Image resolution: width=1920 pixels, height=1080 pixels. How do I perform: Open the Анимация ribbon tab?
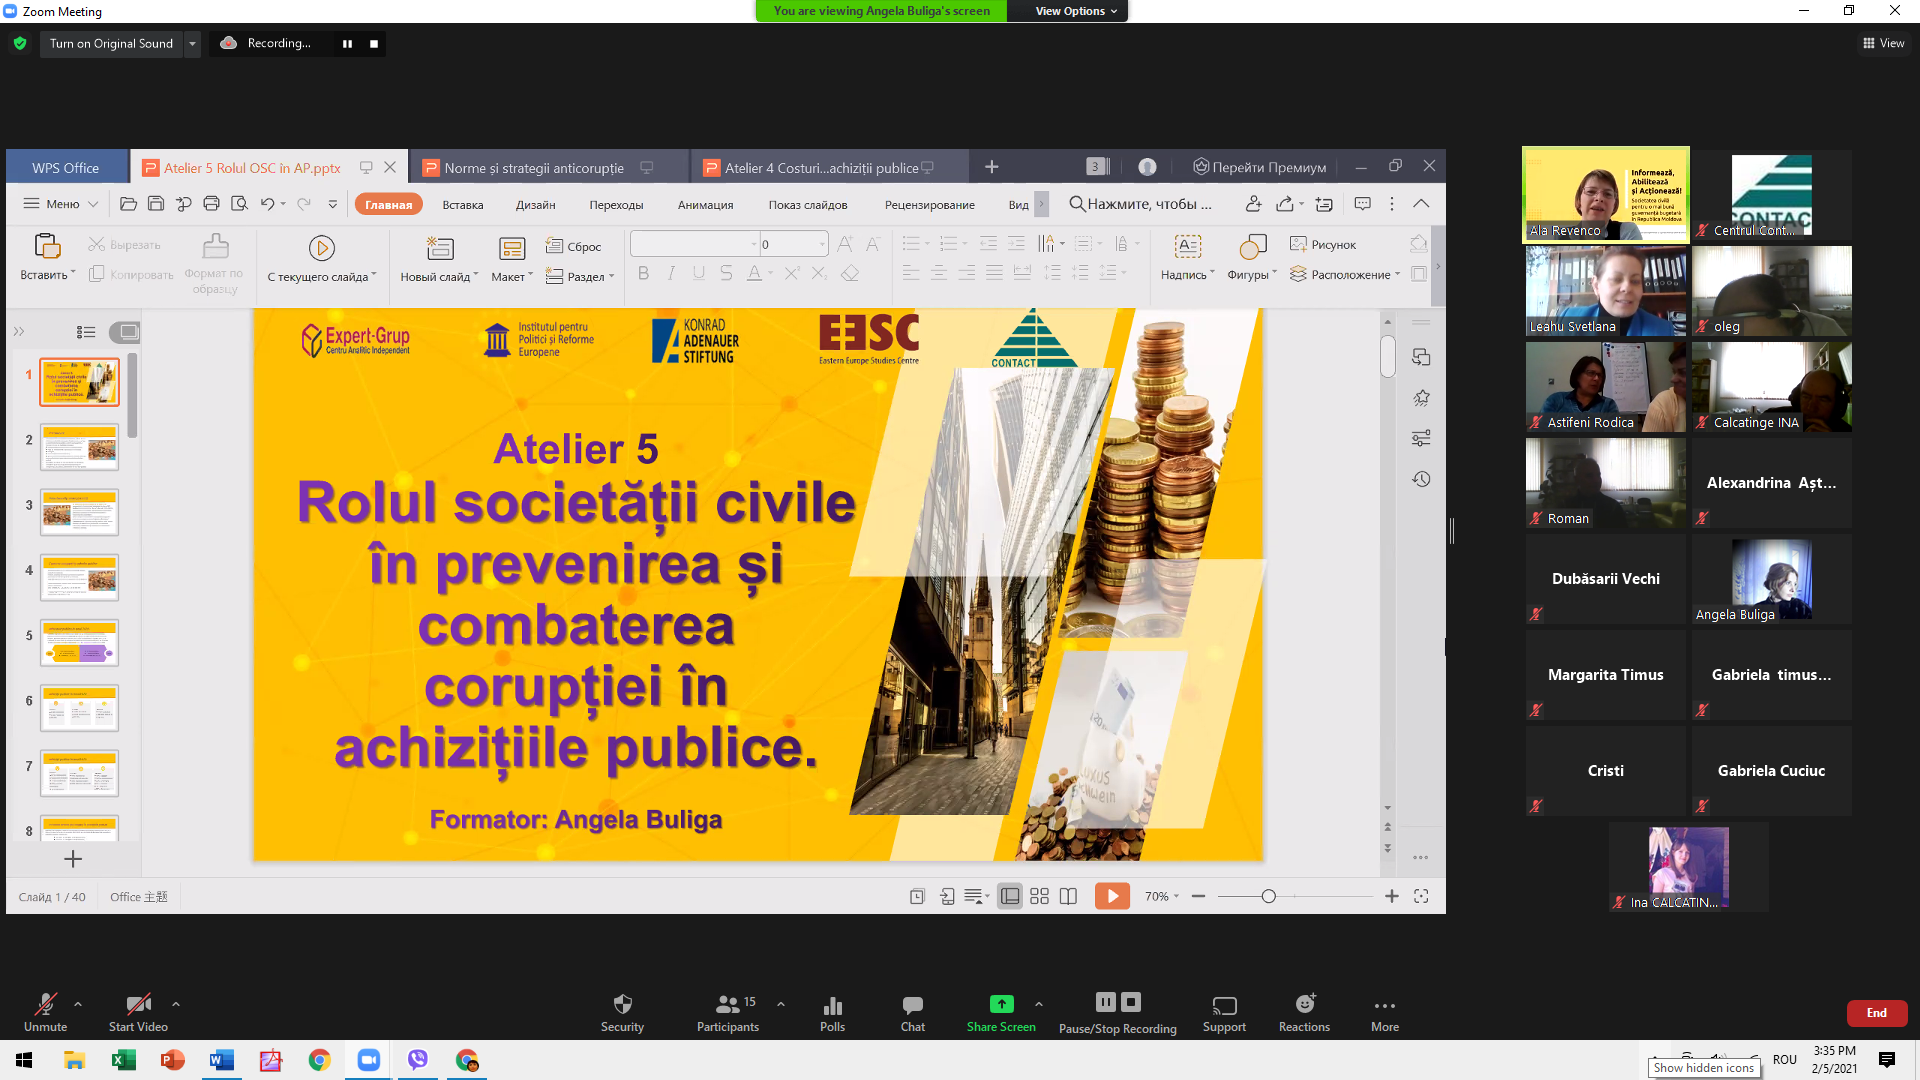705,205
